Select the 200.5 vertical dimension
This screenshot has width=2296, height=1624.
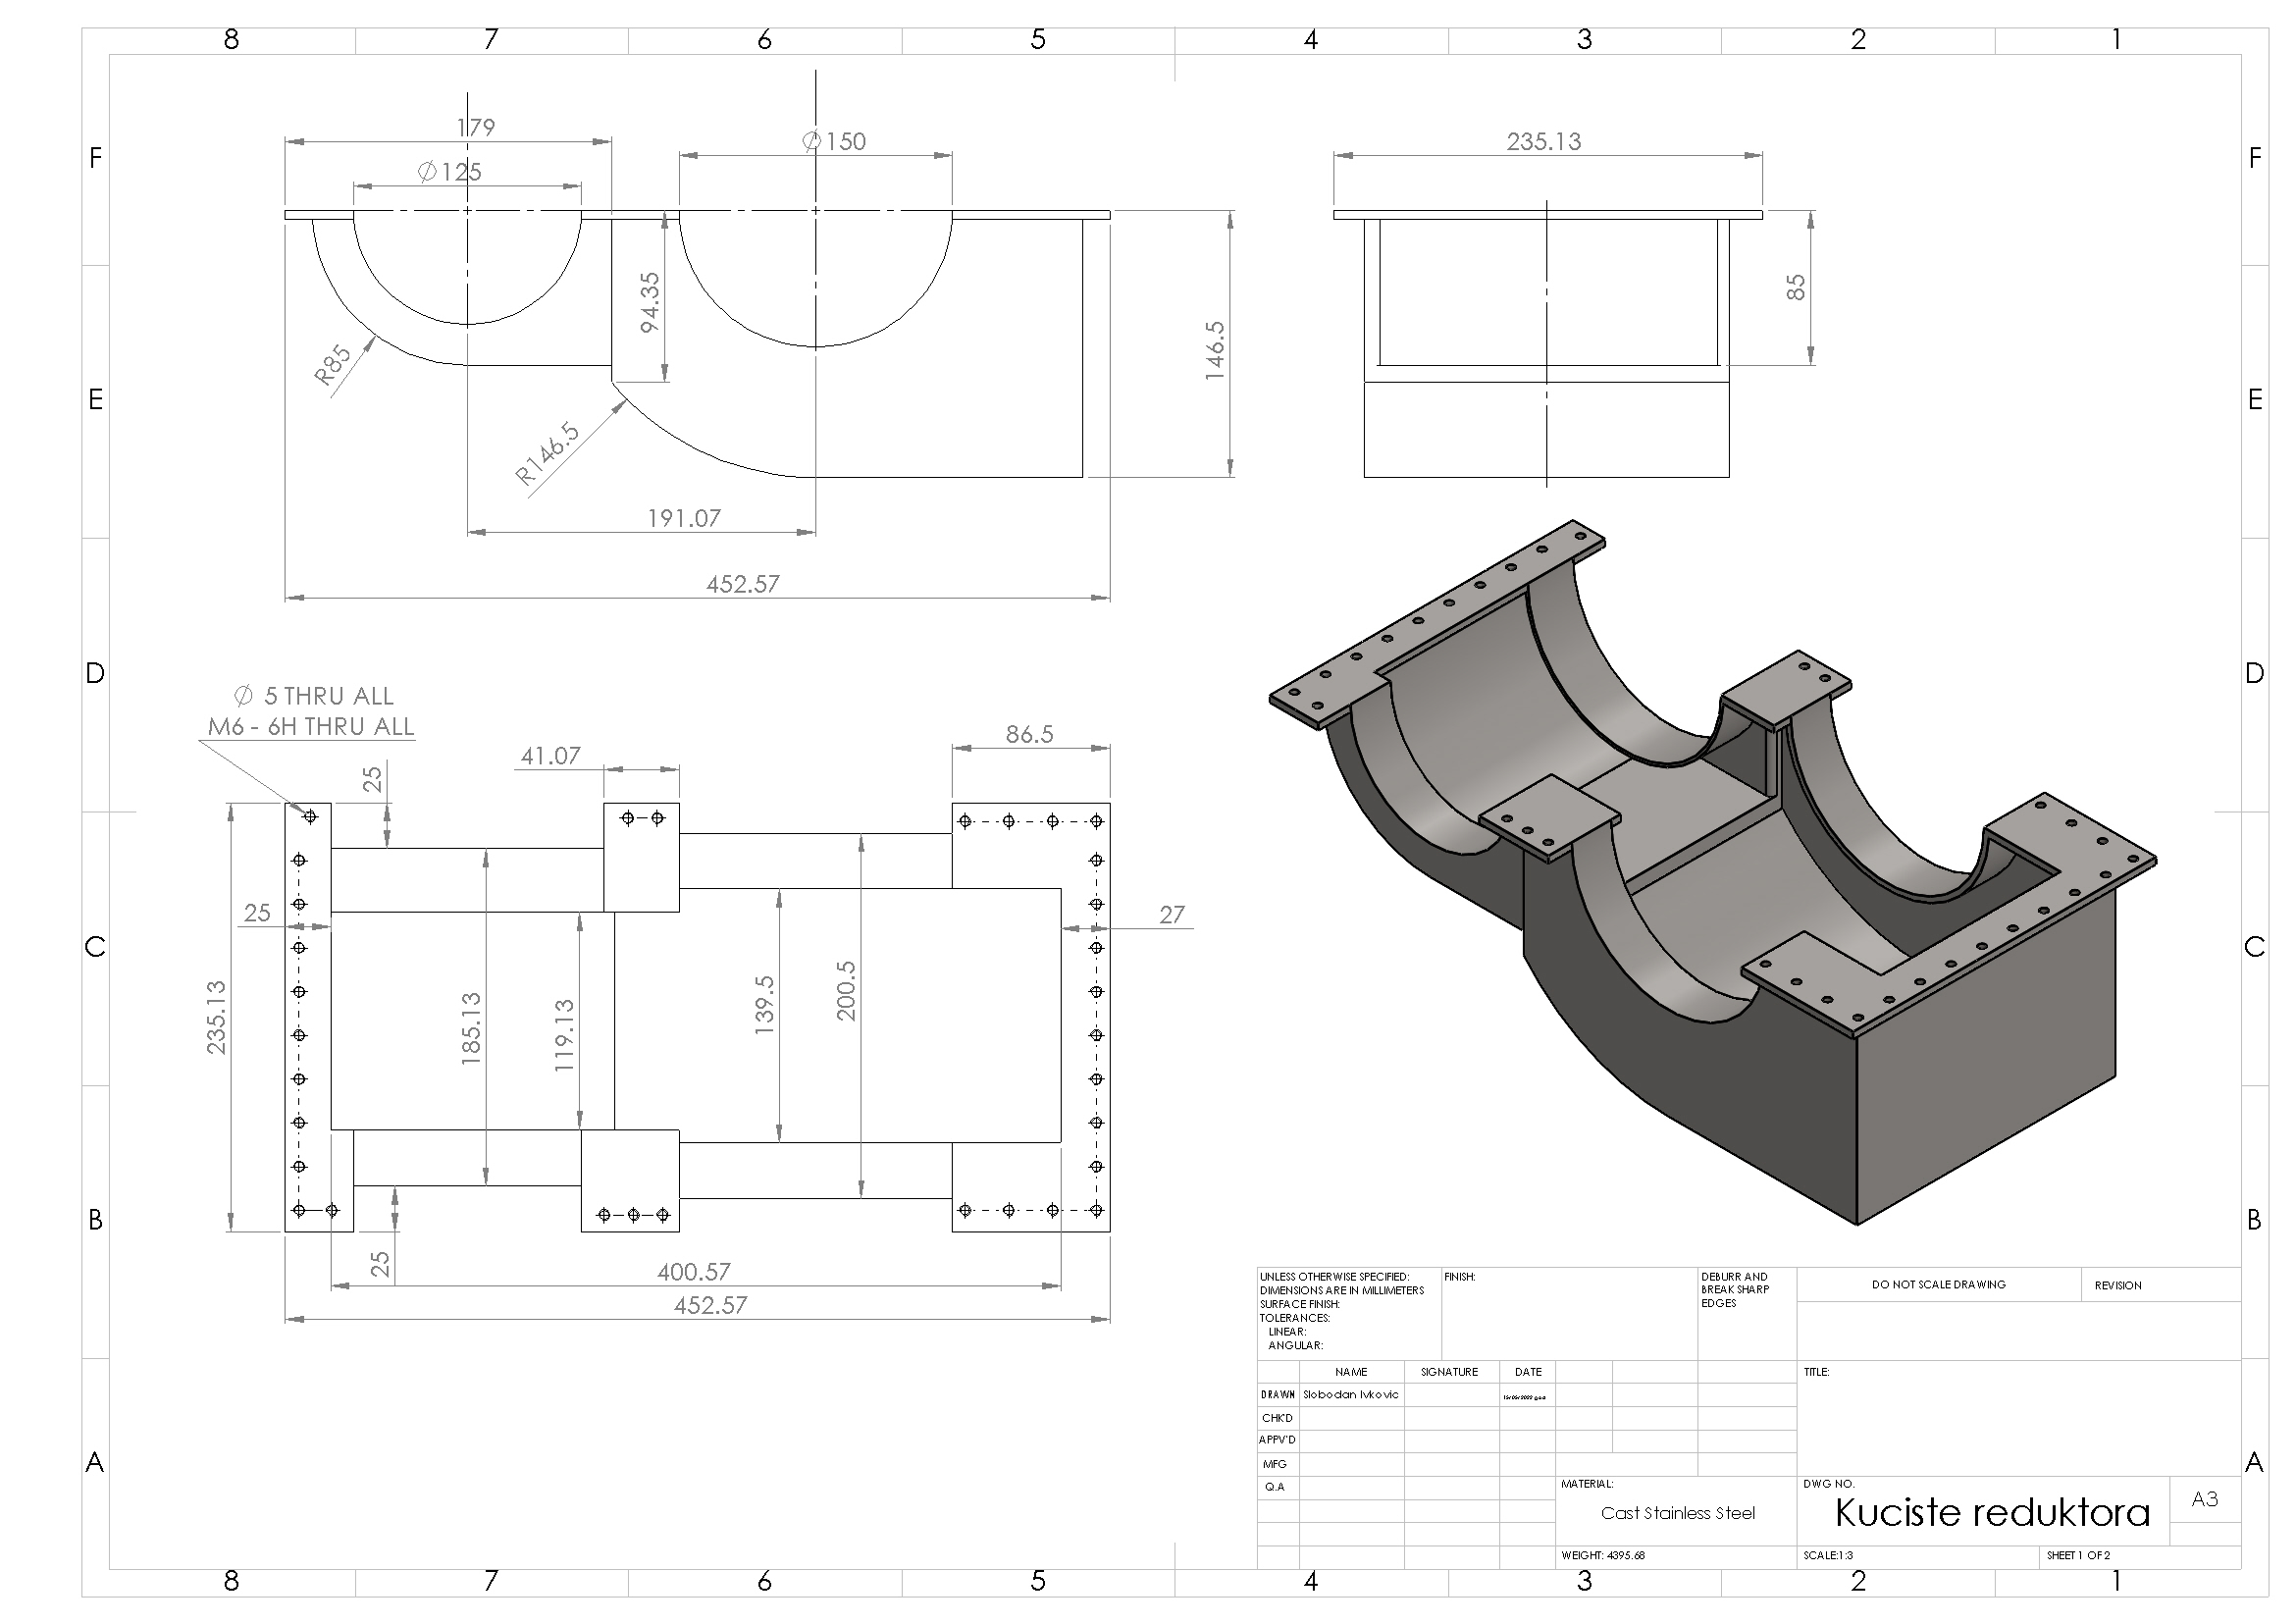846,991
